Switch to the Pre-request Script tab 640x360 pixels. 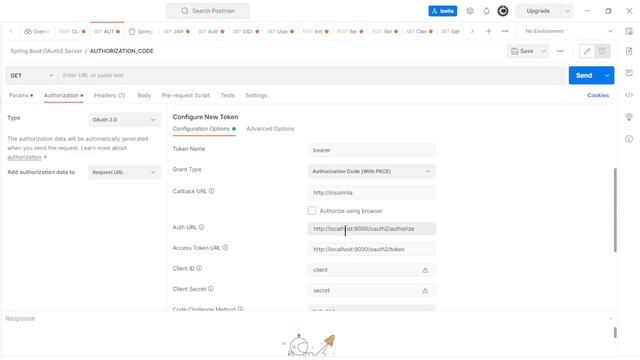pos(186,95)
